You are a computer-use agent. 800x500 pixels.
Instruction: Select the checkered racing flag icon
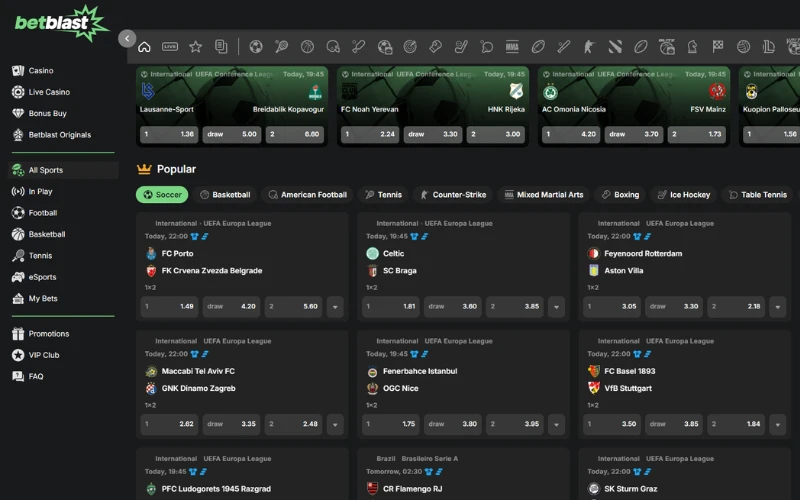pos(718,47)
